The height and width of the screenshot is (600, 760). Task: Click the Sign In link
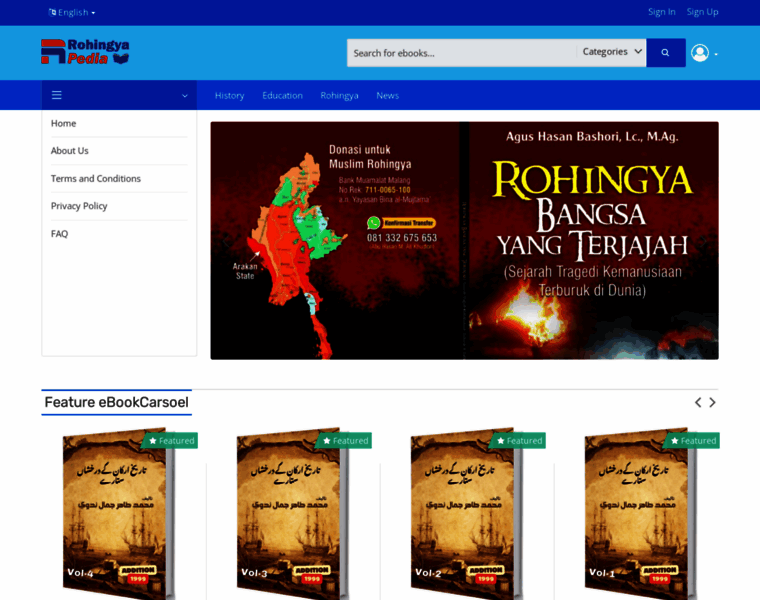tap(661, 12)
